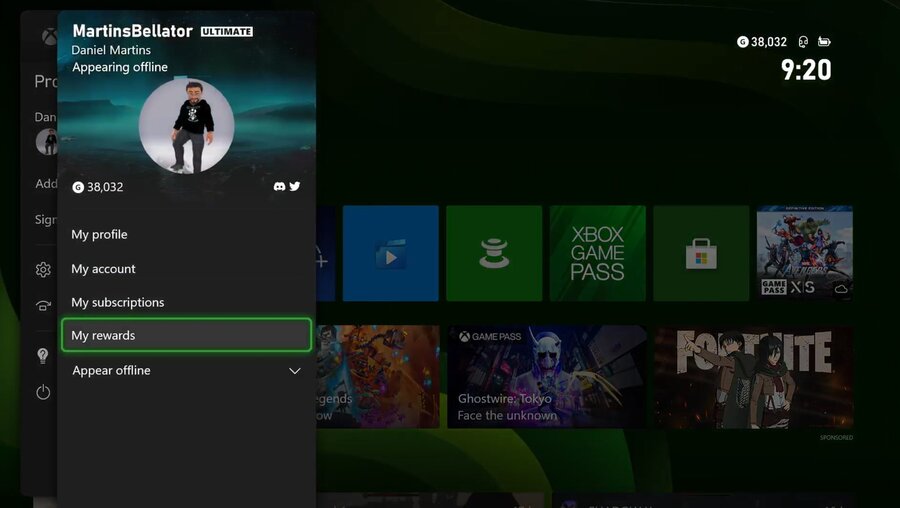Click the small profile avatar in sidebar

(x=46, y=142)
